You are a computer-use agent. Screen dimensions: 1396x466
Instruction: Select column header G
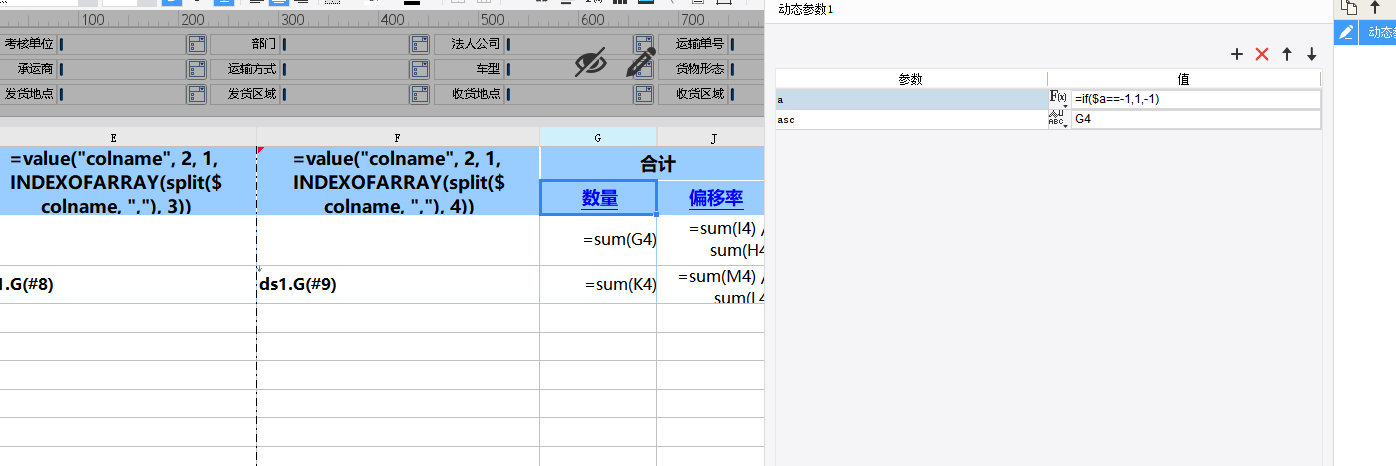click(x=598, y=138)
